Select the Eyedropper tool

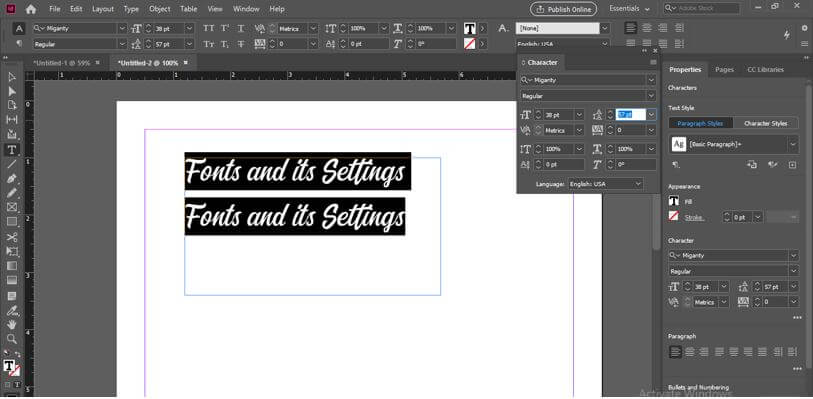coord(12,311)
